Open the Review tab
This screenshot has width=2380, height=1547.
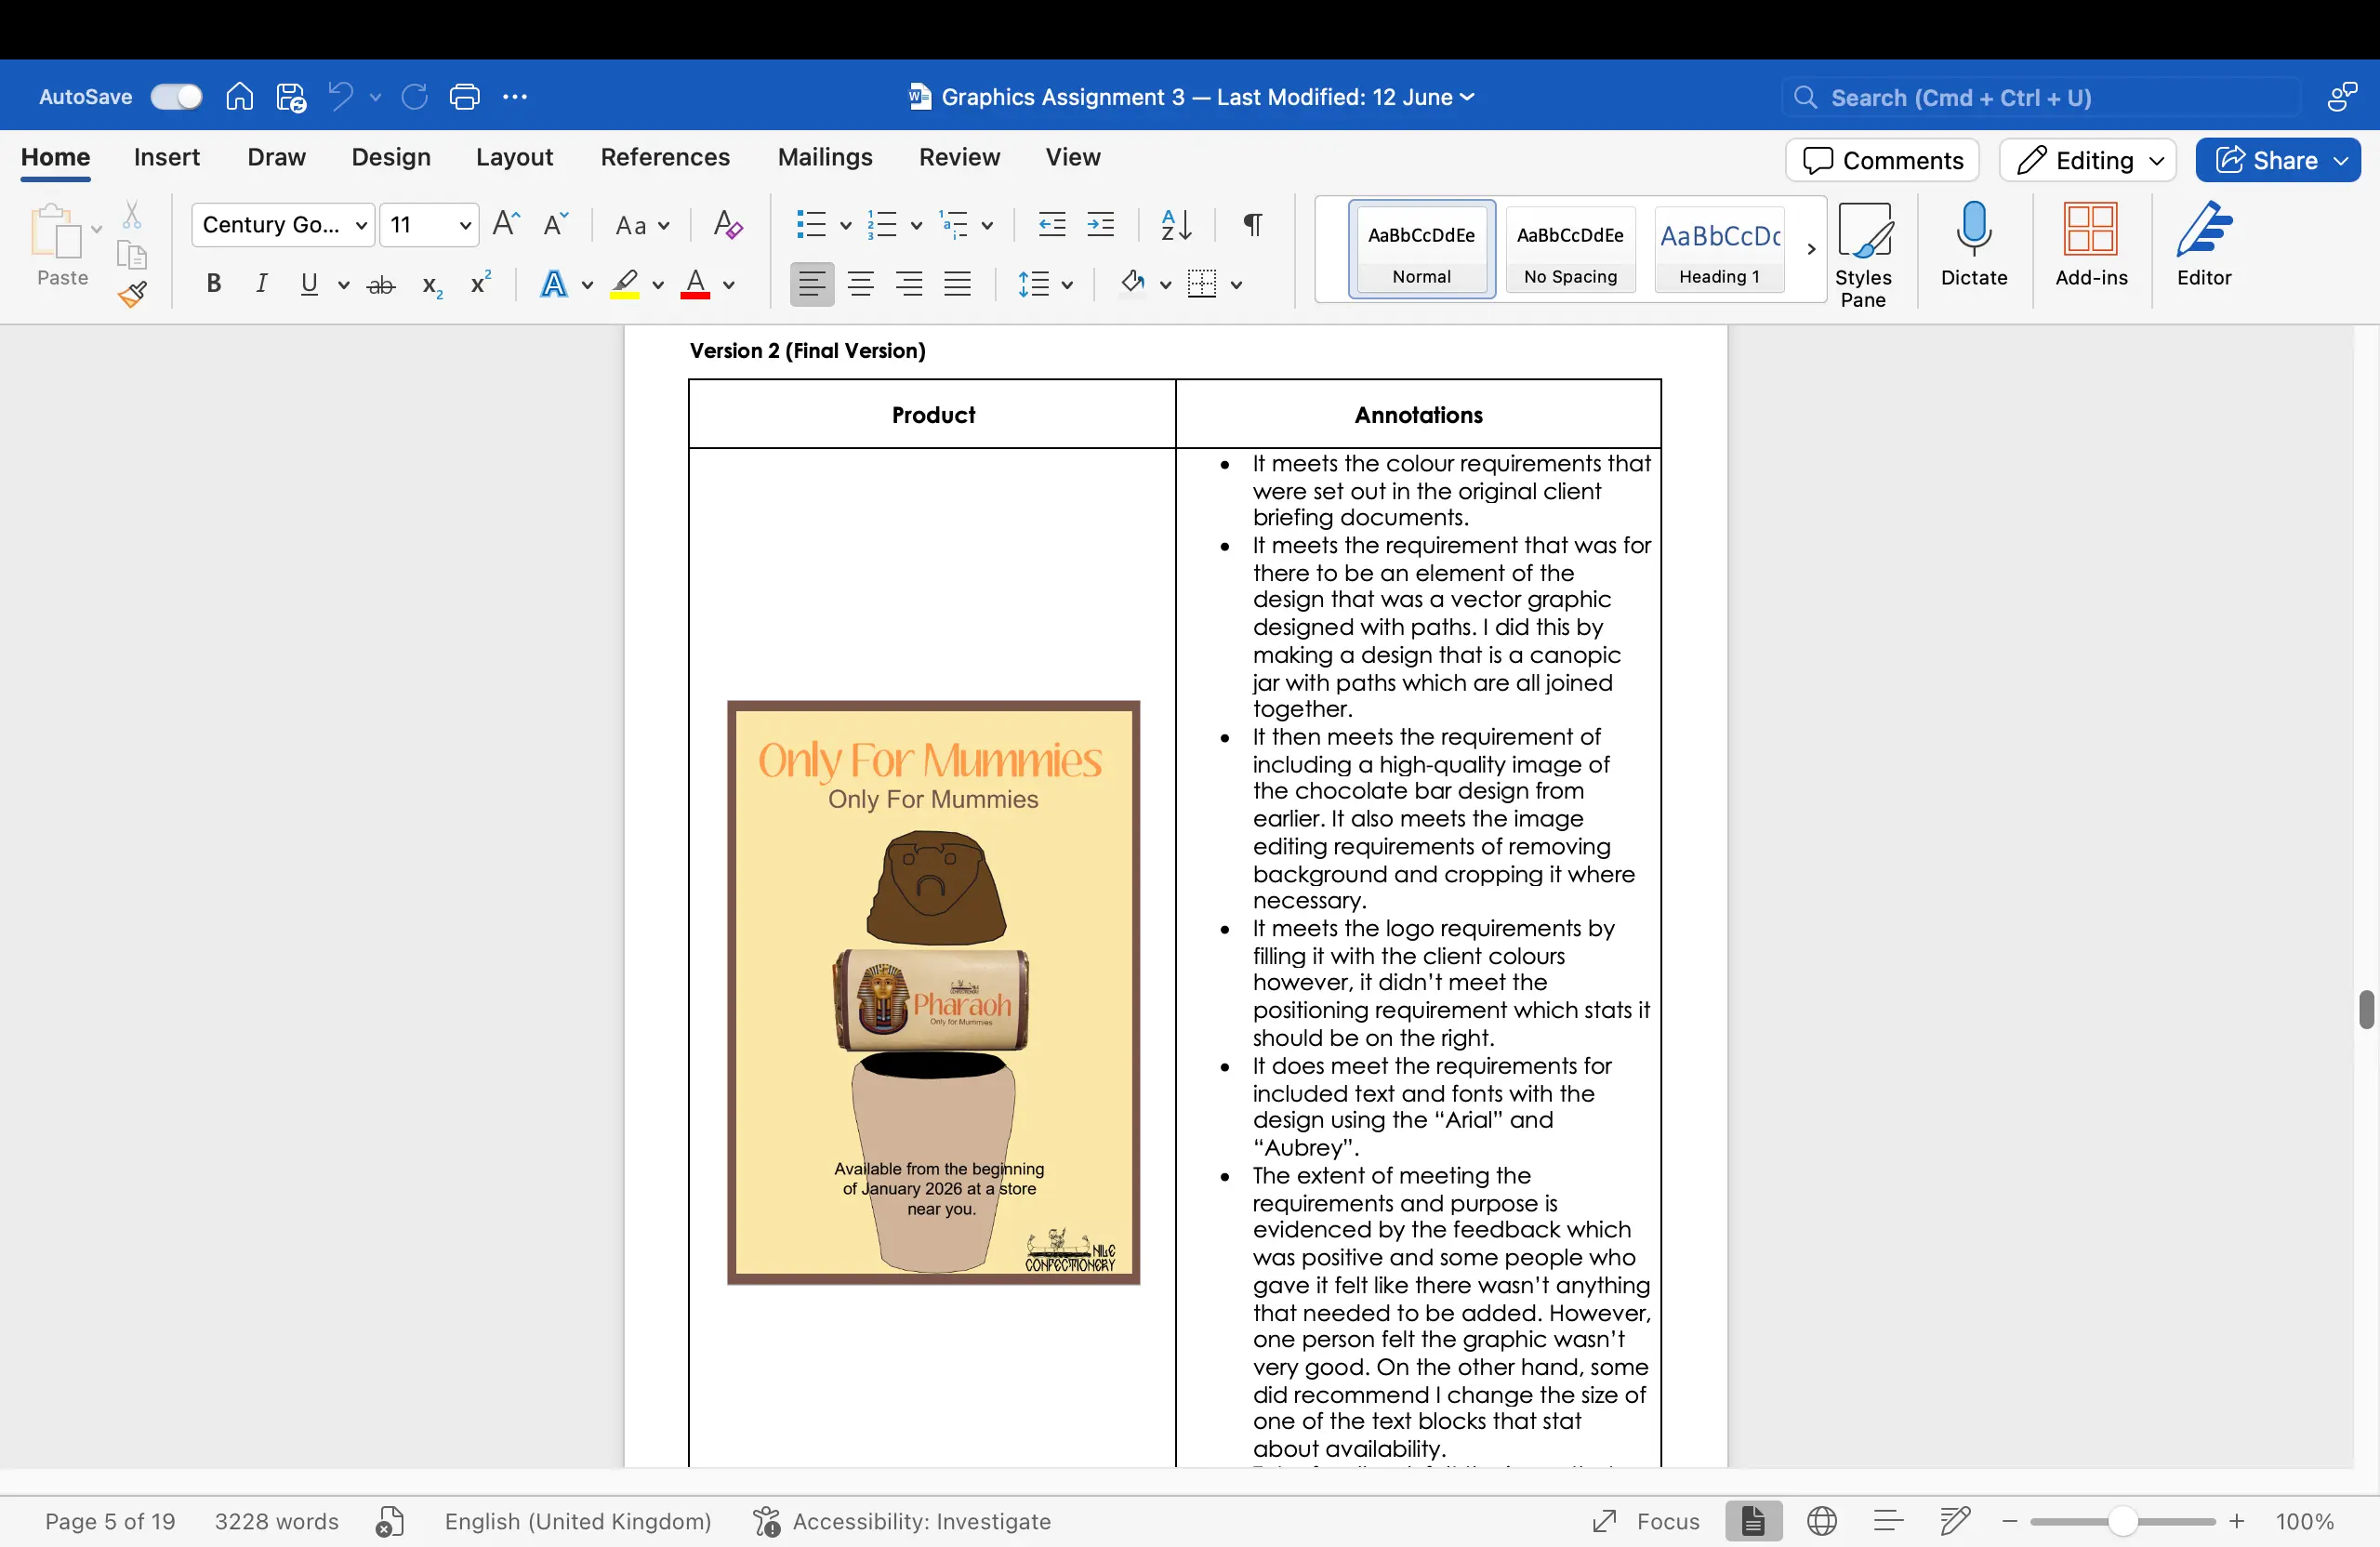pyautogui.click(x=959, y=157)
